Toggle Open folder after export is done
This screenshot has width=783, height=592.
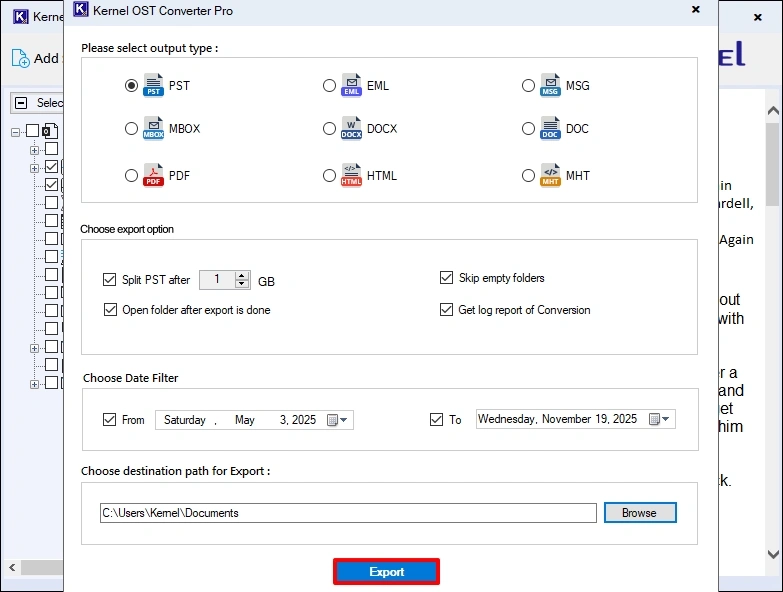coord(110,309)
